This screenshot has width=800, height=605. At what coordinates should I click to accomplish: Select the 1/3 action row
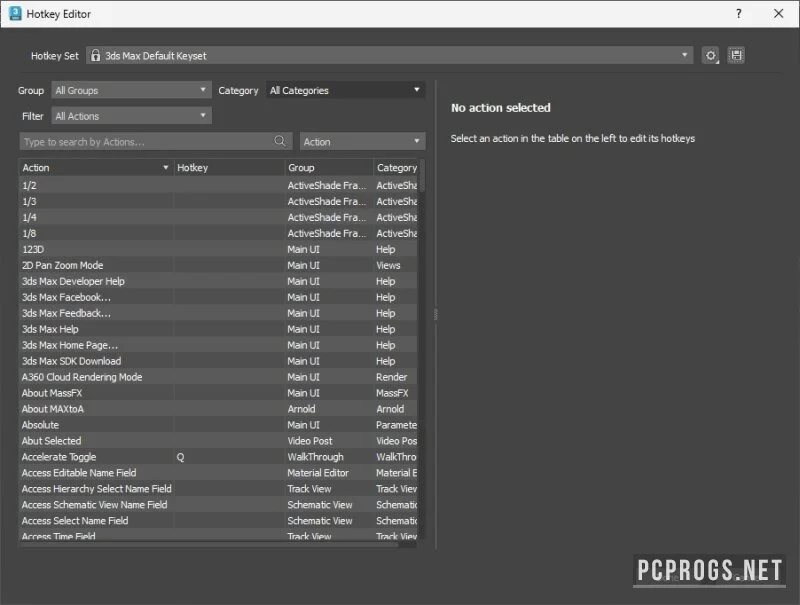click(218, 201)
